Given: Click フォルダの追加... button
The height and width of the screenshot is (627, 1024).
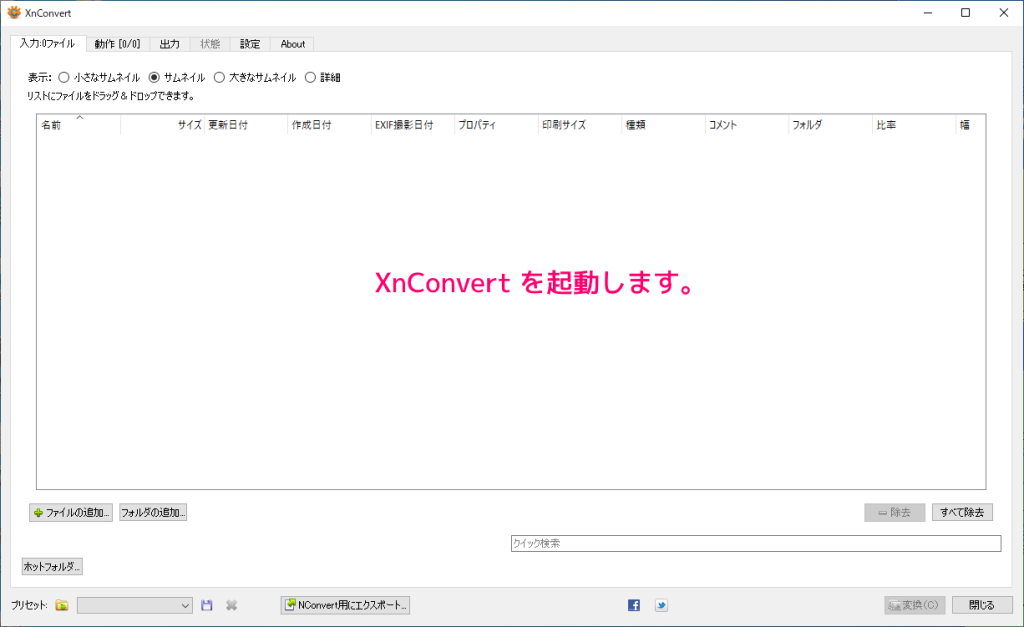Looking at the screenshot, I should pos(153,513).
